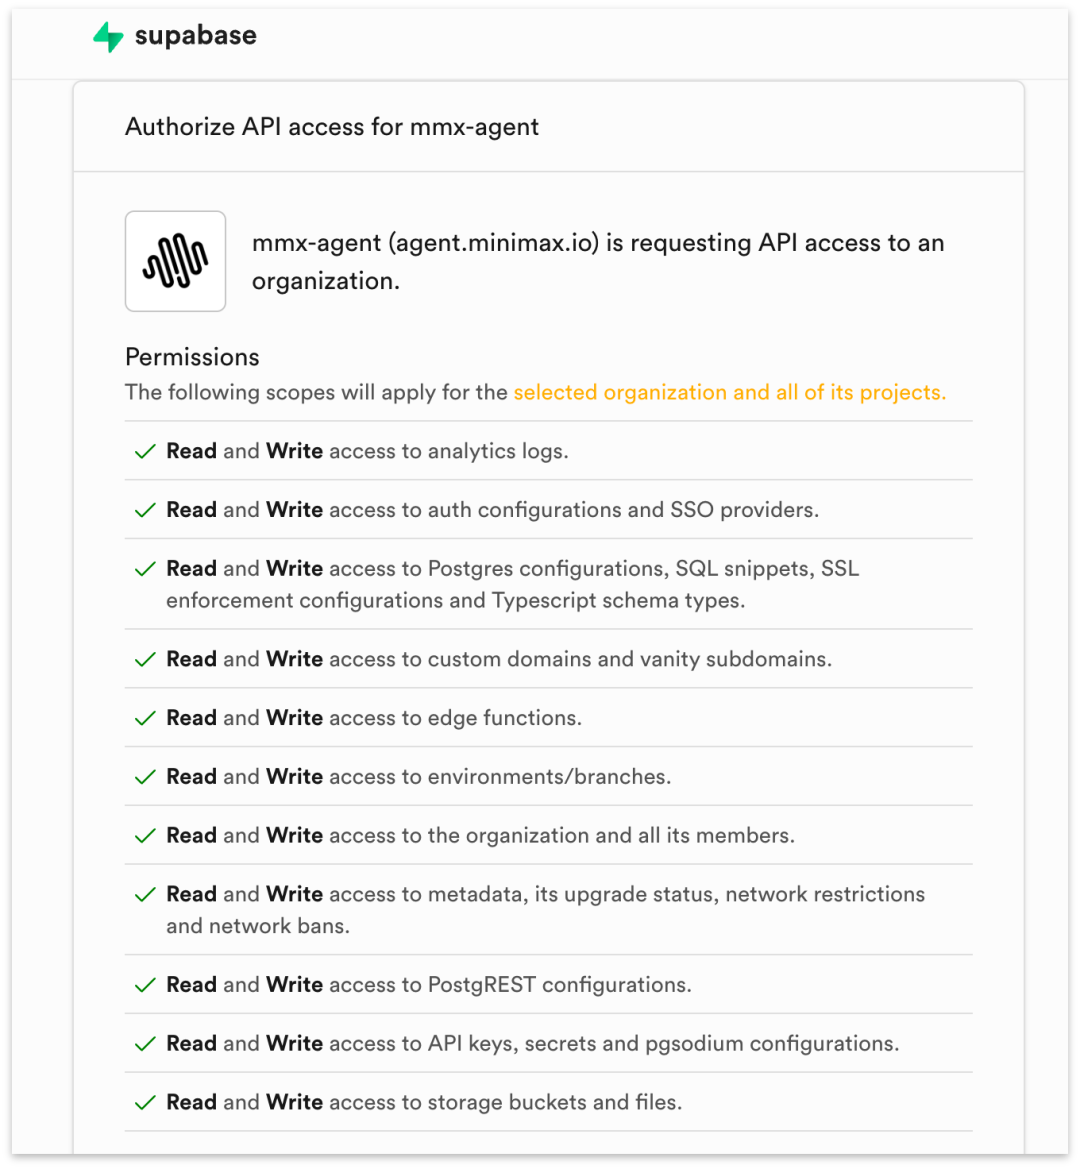Click the checkmark beside SSO providers permission
The width and height of the screenshot is (1080, 1169).
145,511
